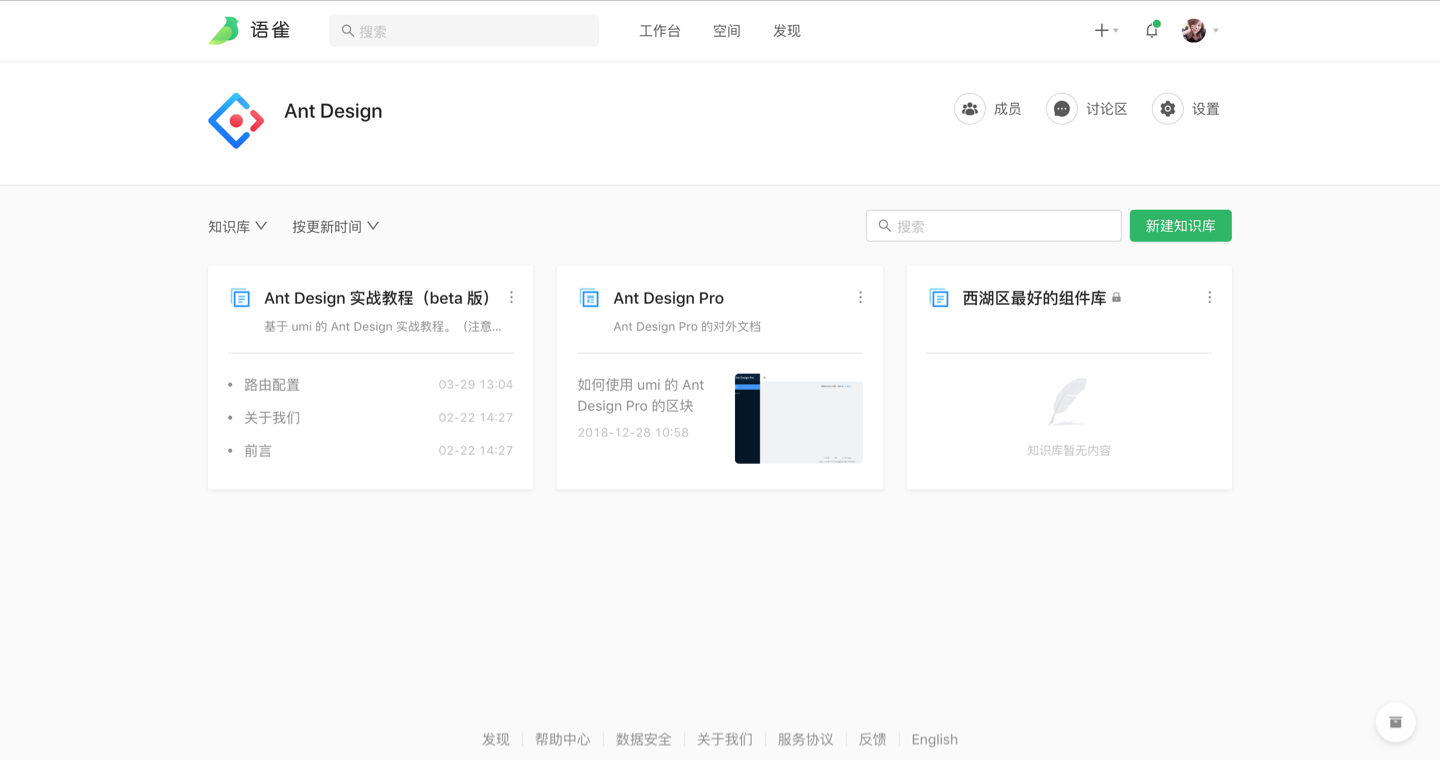Click book icon of Ant Design Pro
1440x760 pixels.
click(x=589, y=298)
